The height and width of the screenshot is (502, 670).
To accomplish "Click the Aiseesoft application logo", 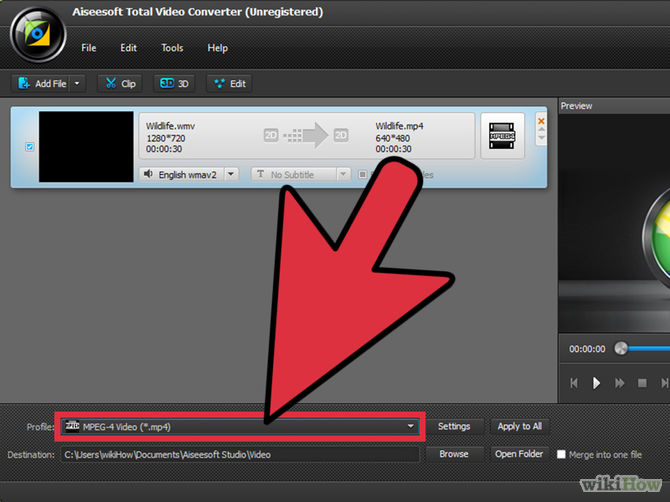I will pyautogui.click(x=38, y=35).
